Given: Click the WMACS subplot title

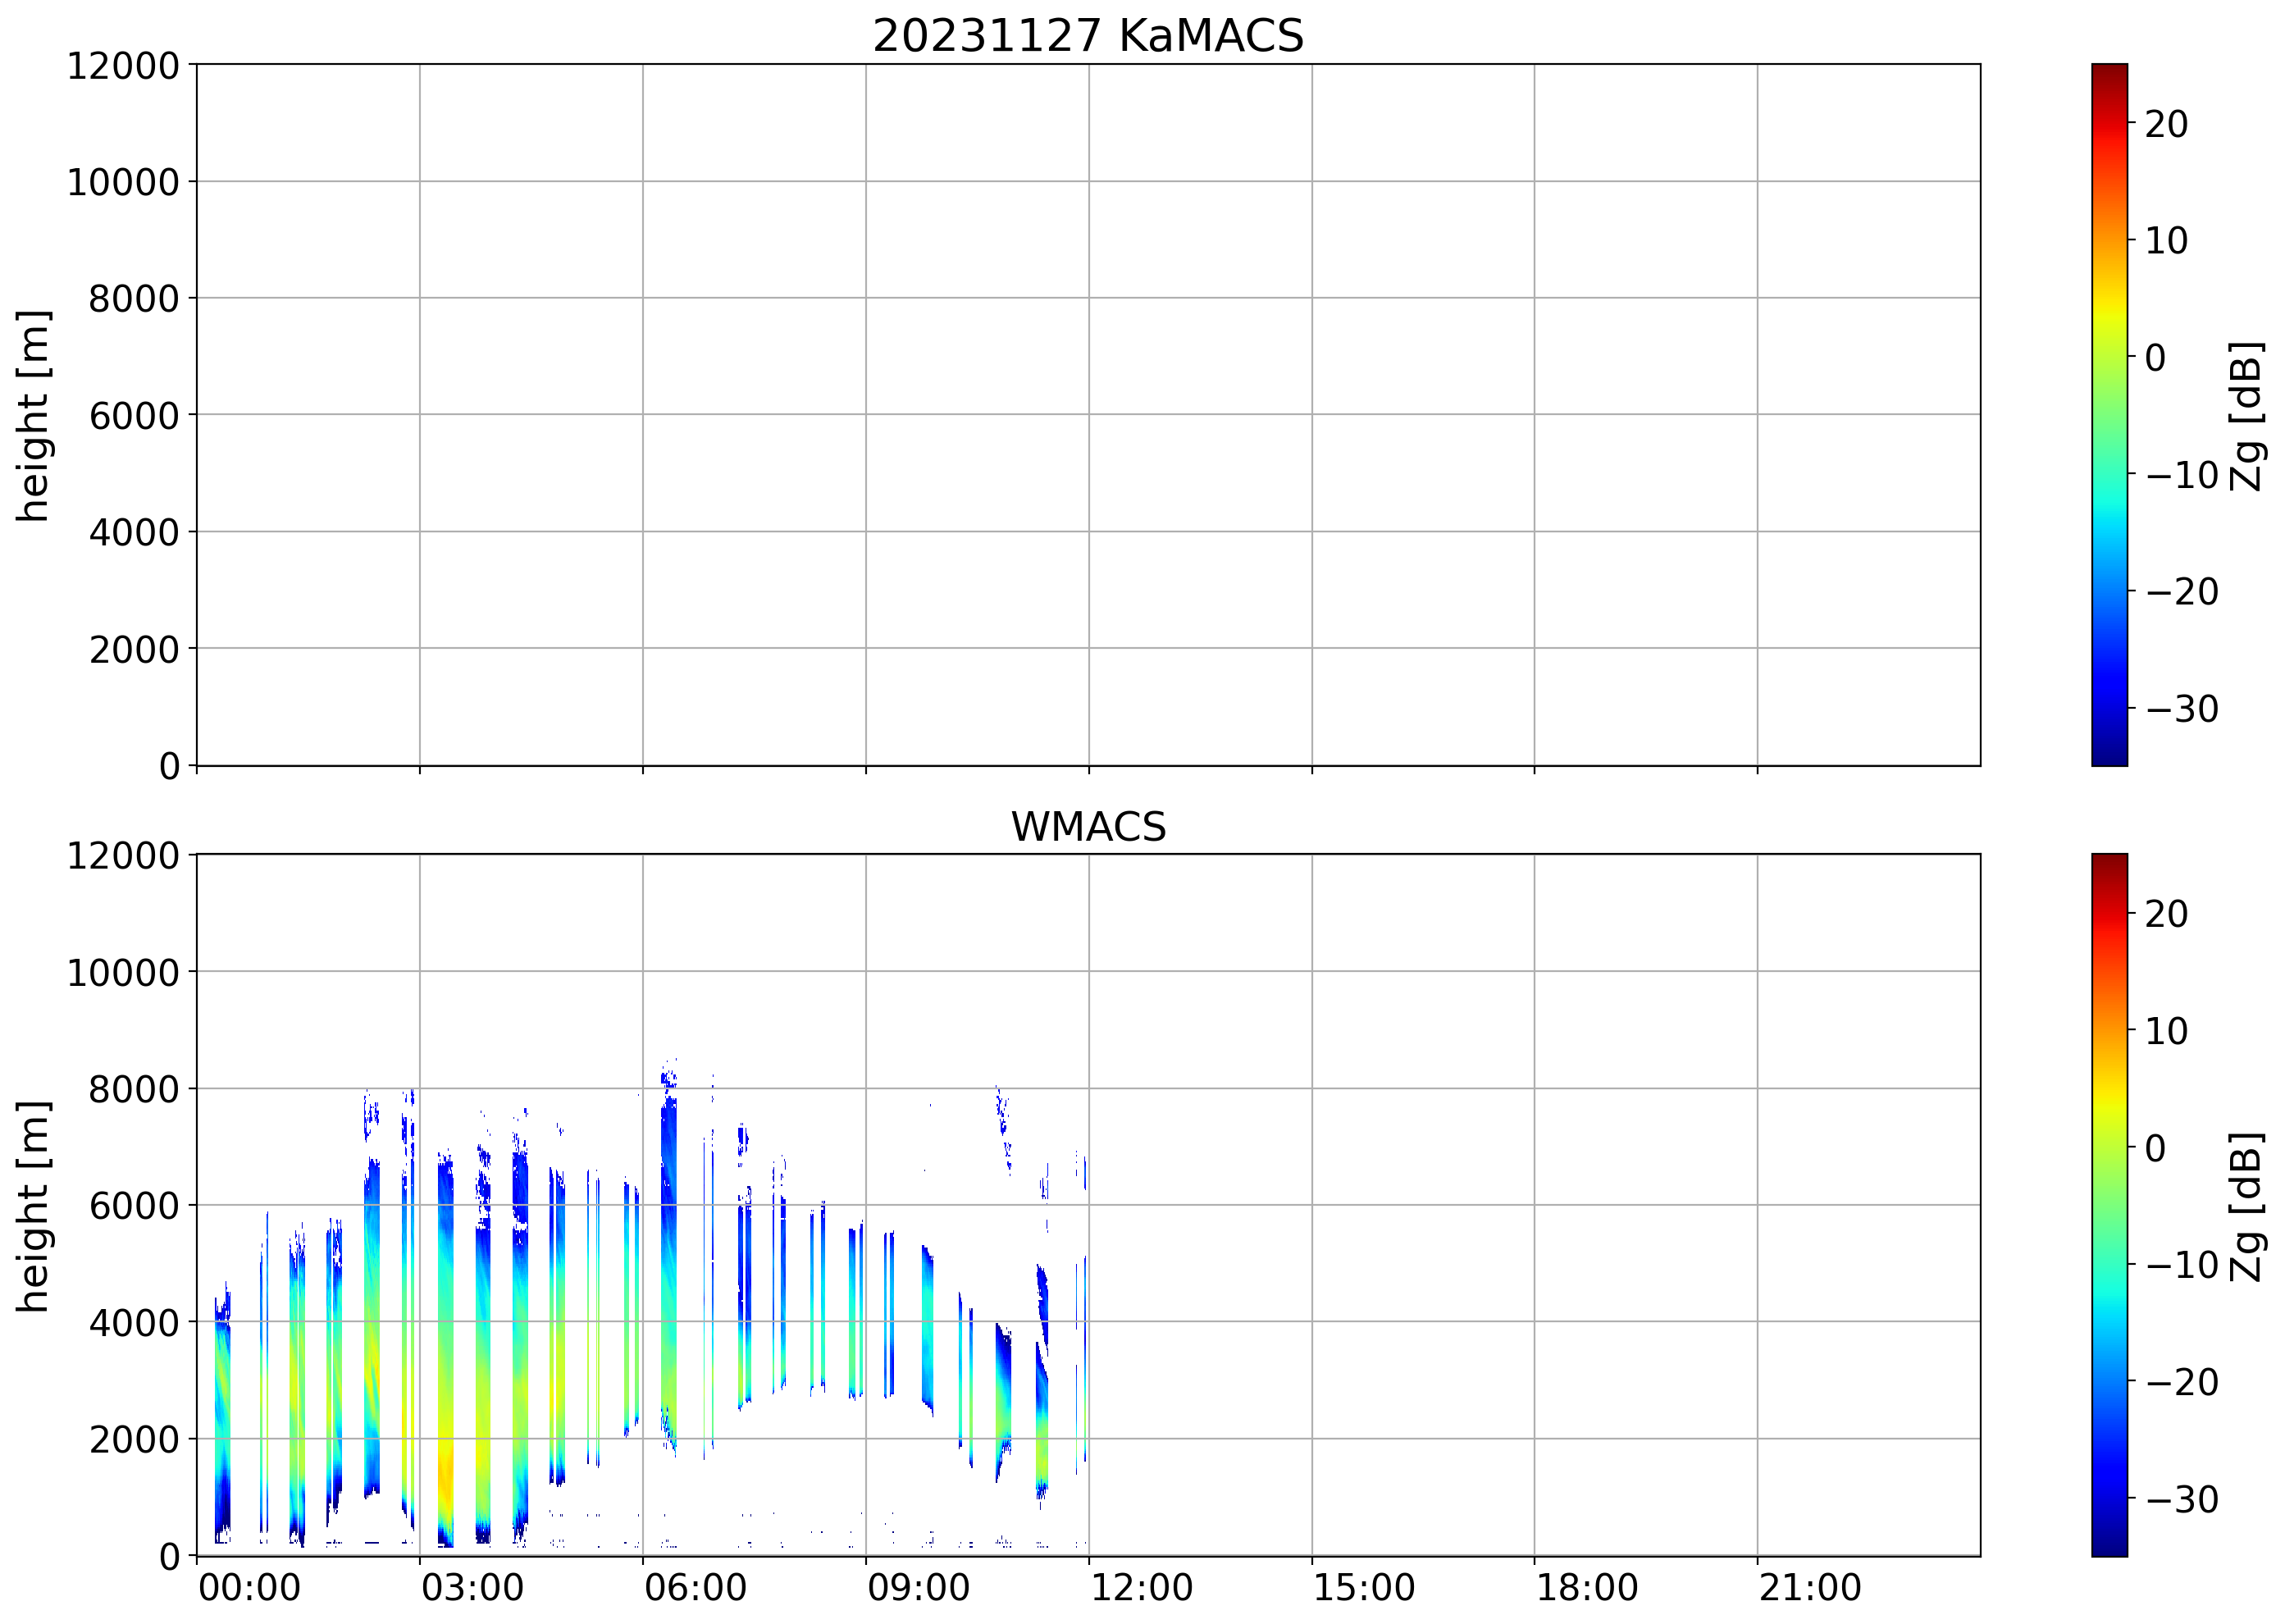Looking at the screenshot, I should pos(1088,827).
